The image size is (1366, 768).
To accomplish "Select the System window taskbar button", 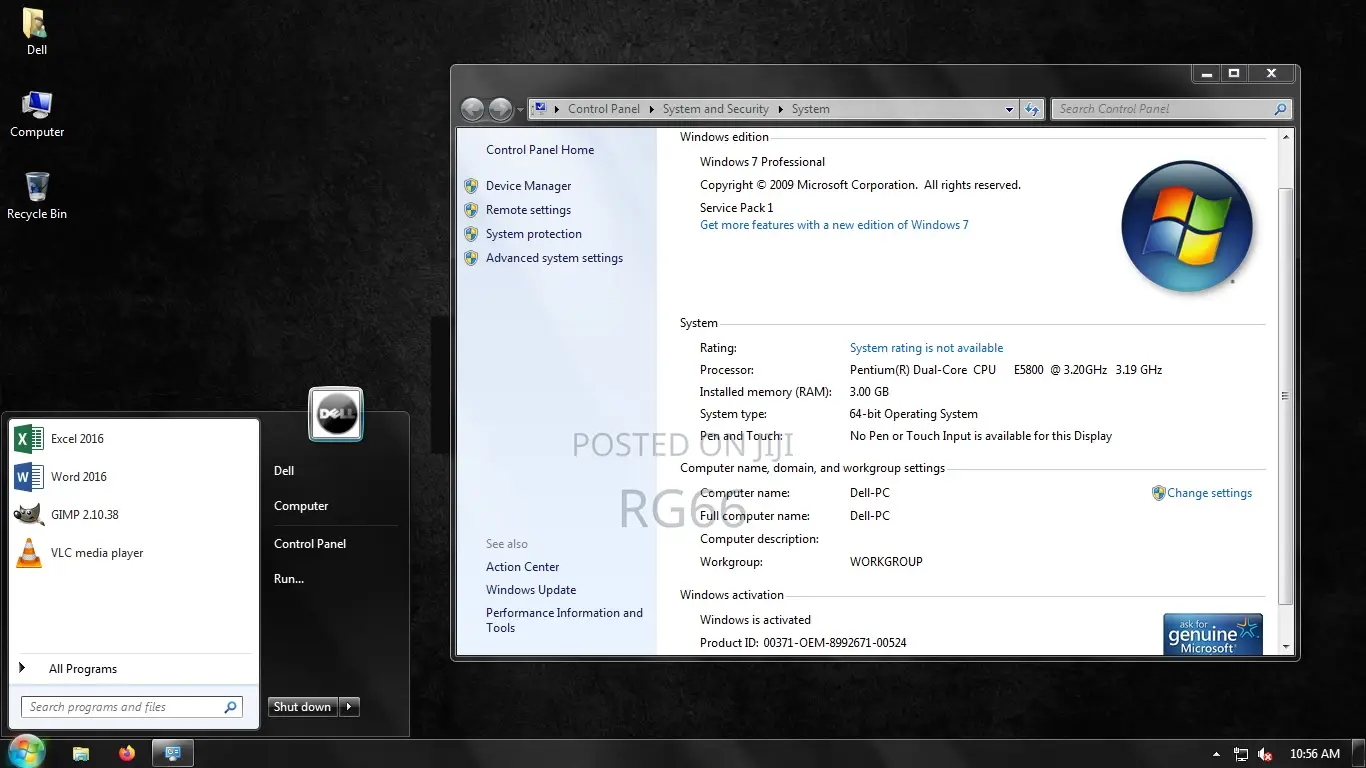I will (x=172, y=753).
